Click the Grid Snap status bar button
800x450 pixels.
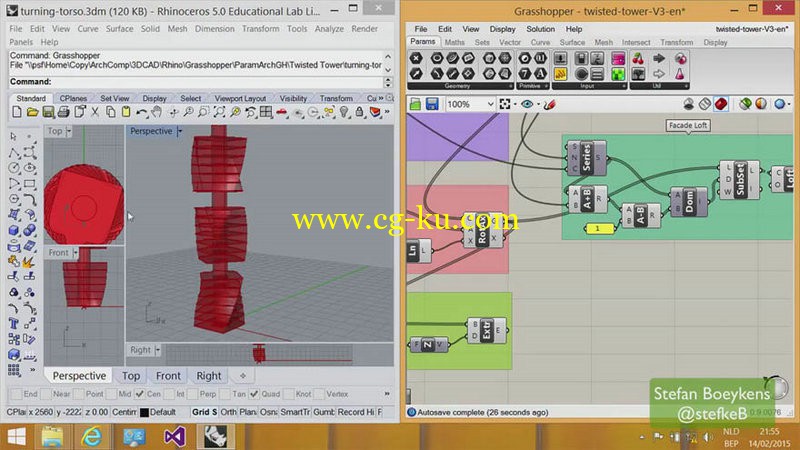(204, 412)
